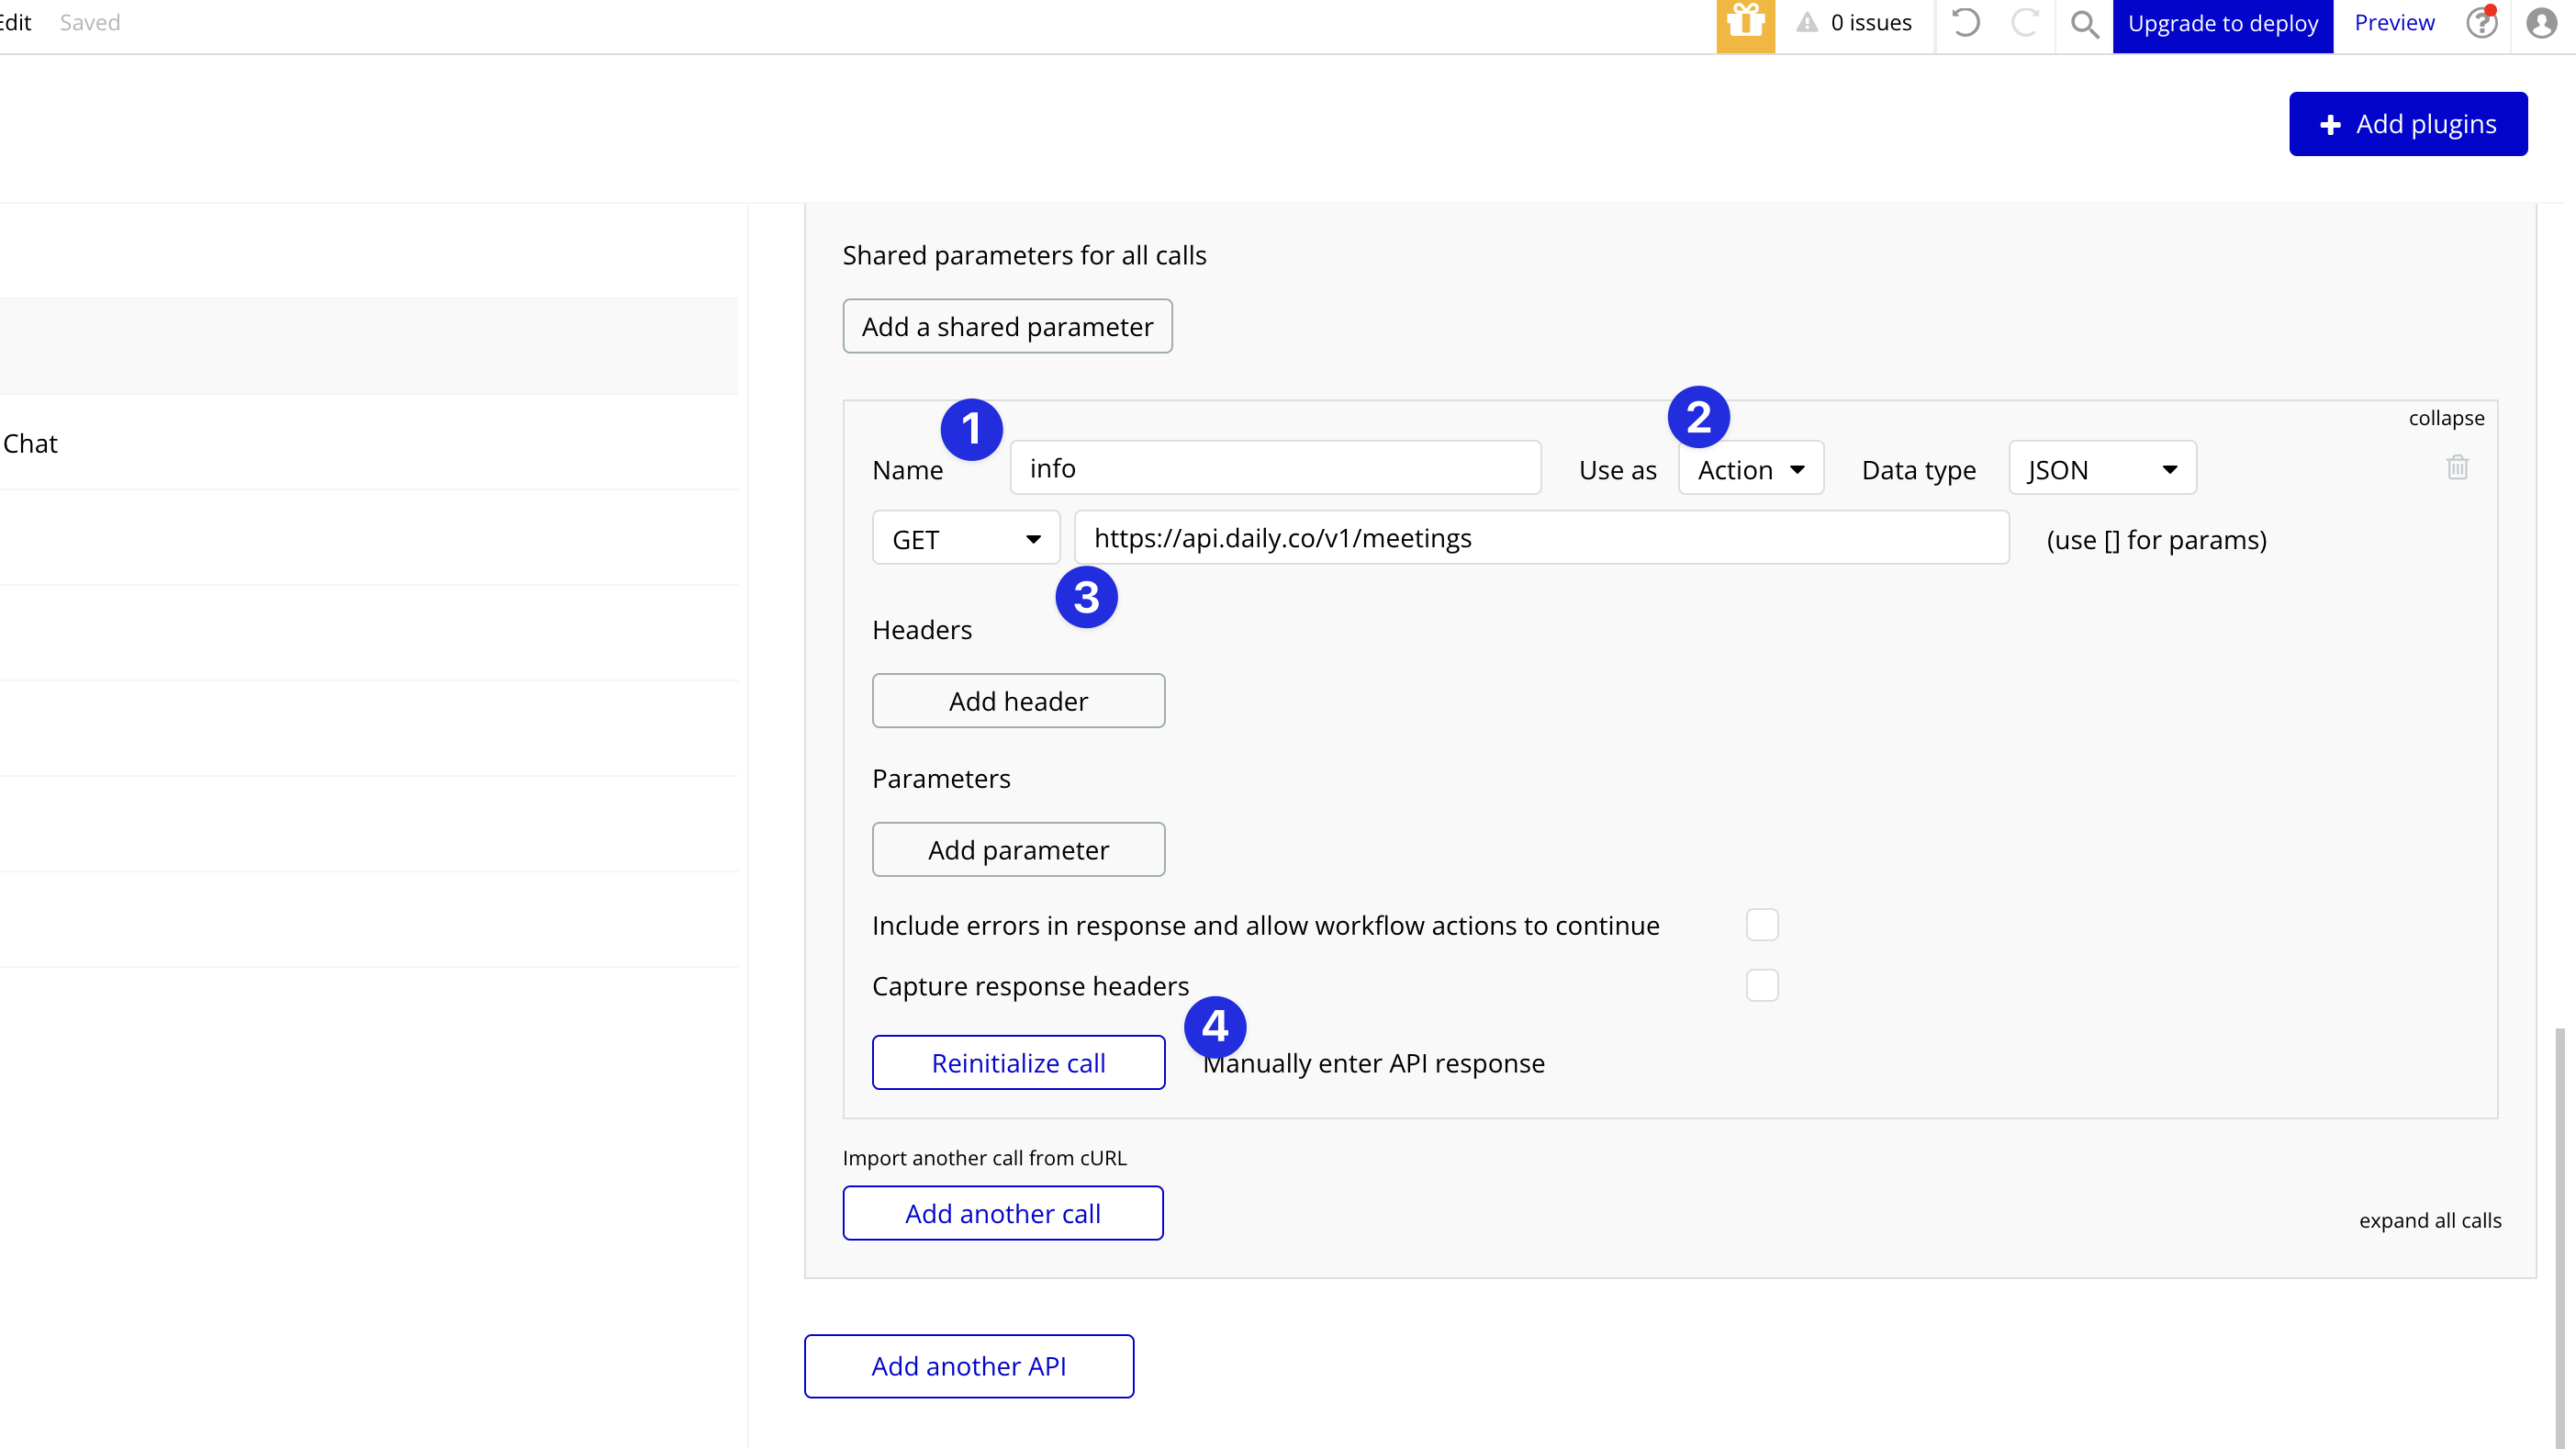Click the search magnifier icon

click(x=2086, y=23)
